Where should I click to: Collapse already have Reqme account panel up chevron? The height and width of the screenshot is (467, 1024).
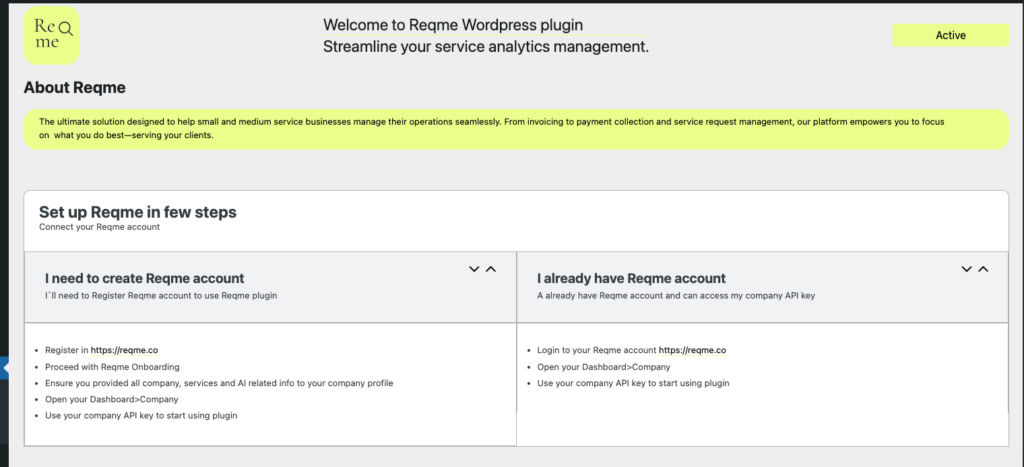[984, 269]
